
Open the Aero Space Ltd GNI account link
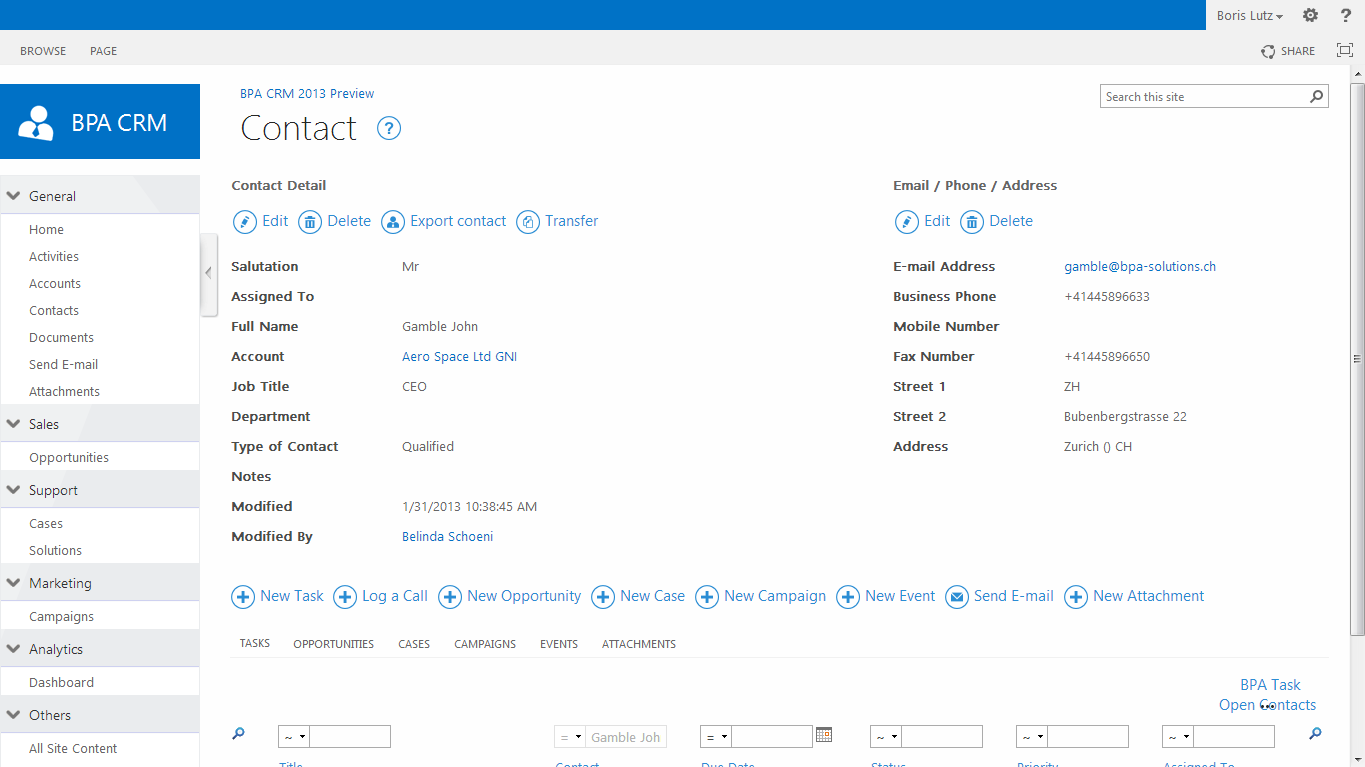click(459, 357)
